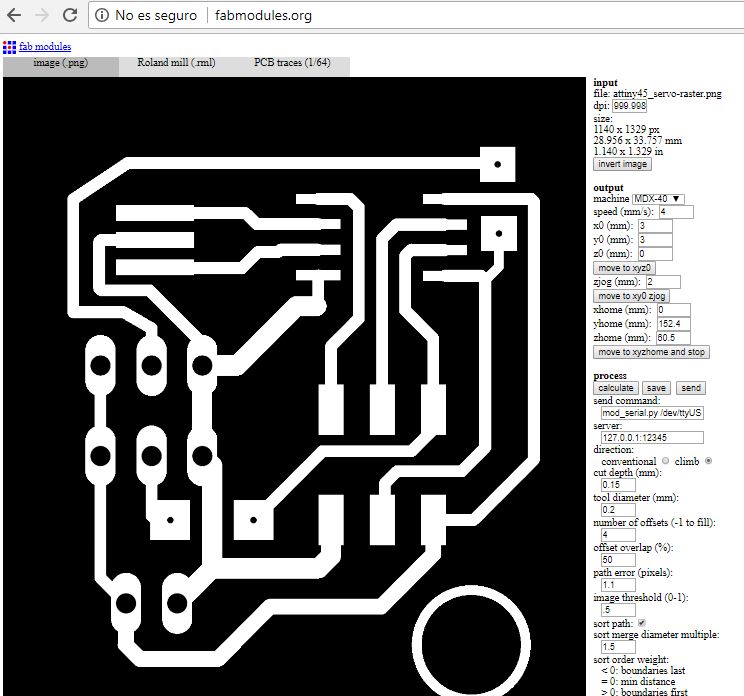Click the offset overlap (%) field
The image size is (744, 696).
pyautogui.click(x=618, y=560)
